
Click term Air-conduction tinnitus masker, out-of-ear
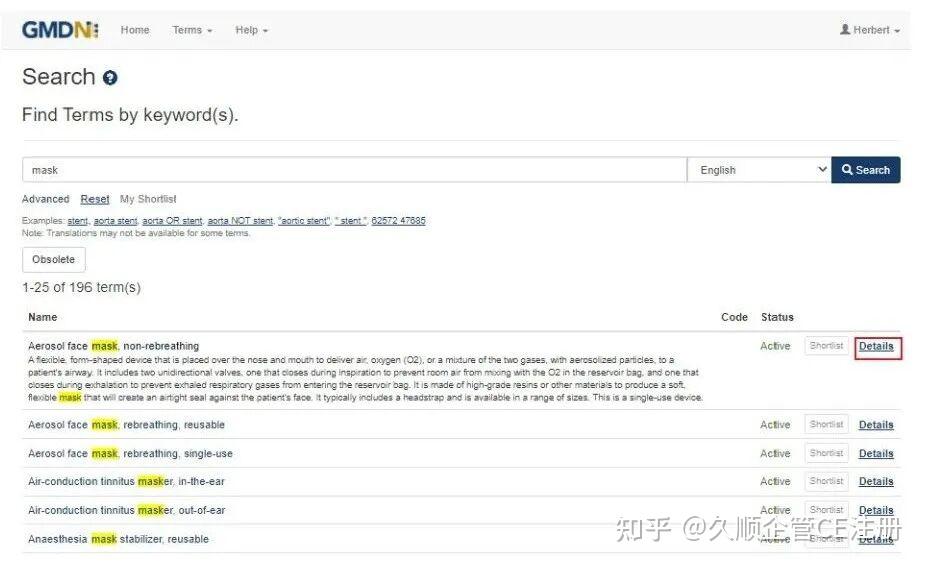coord(126,510)
